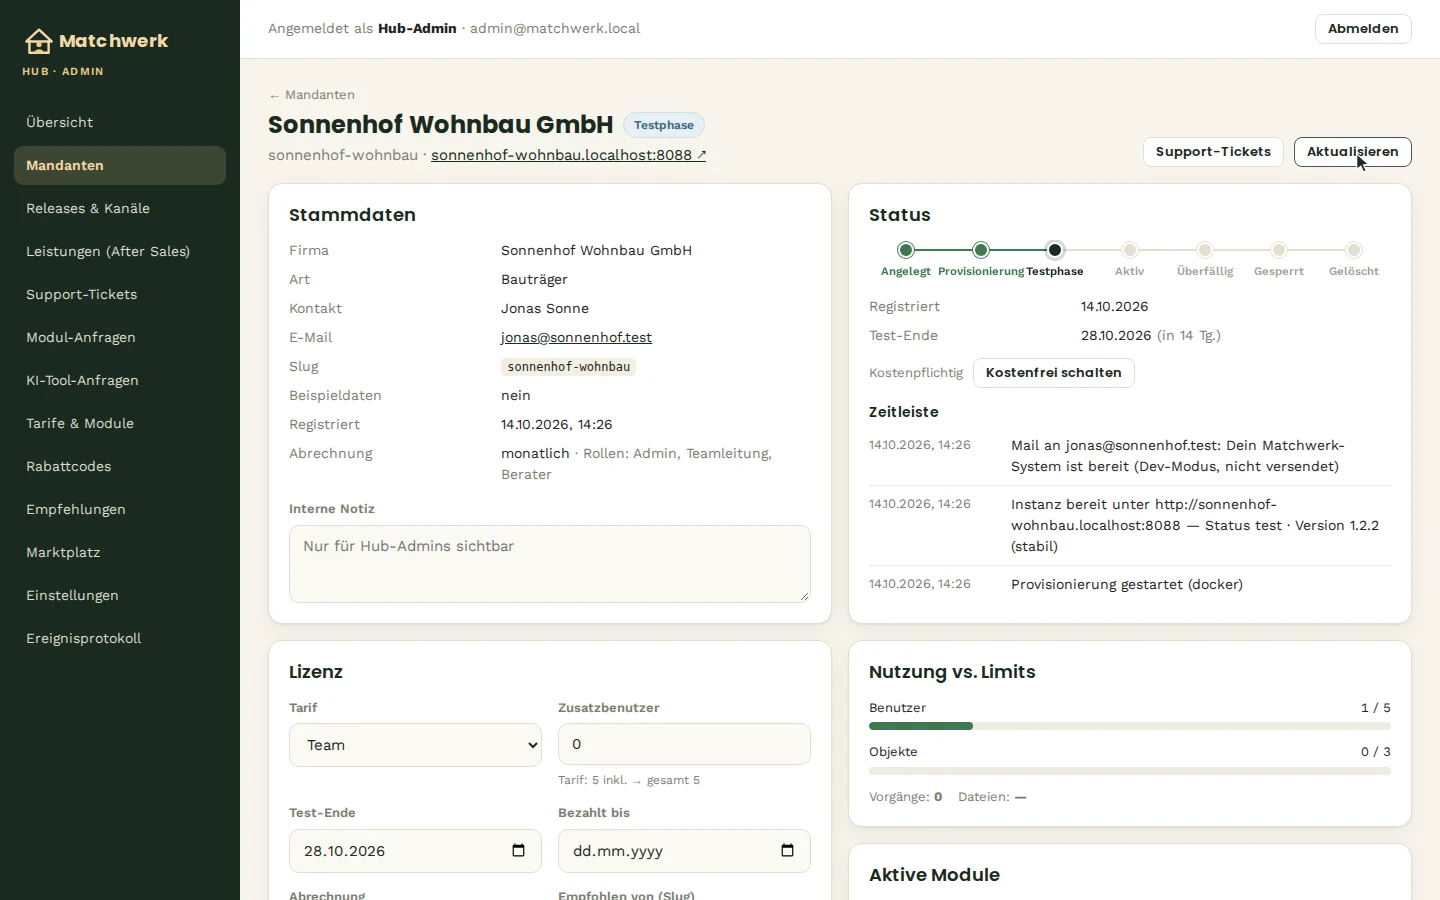Click Kostenfrei schalten button

click(1053, 373)
